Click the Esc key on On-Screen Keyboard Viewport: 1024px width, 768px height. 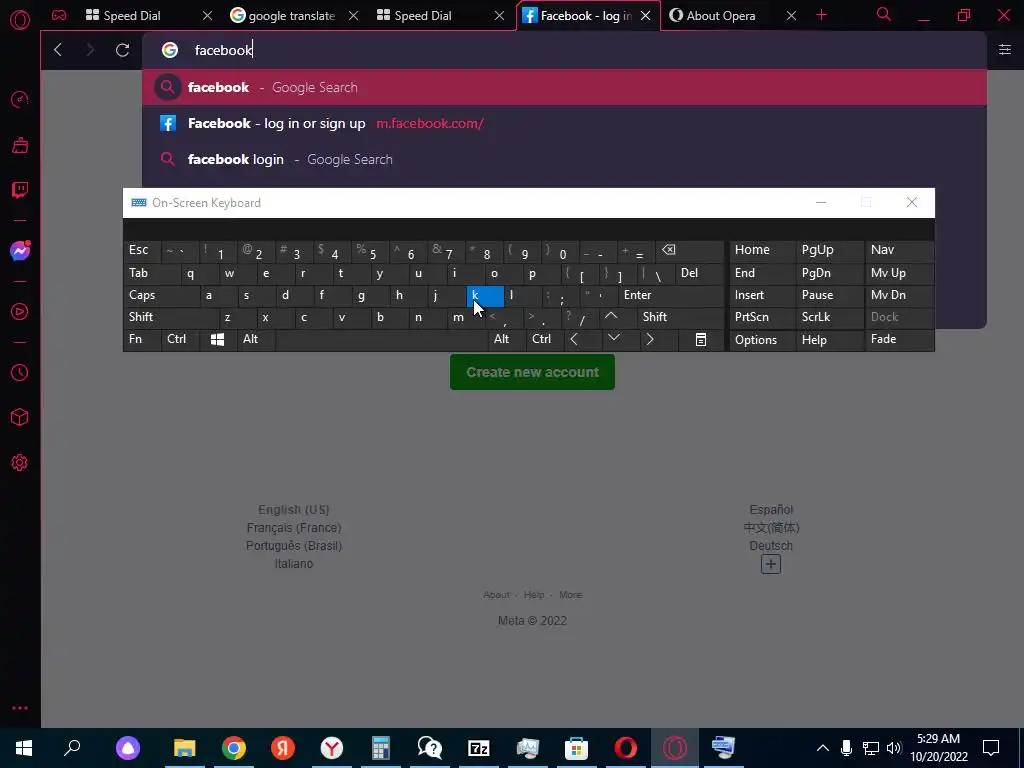142,250
